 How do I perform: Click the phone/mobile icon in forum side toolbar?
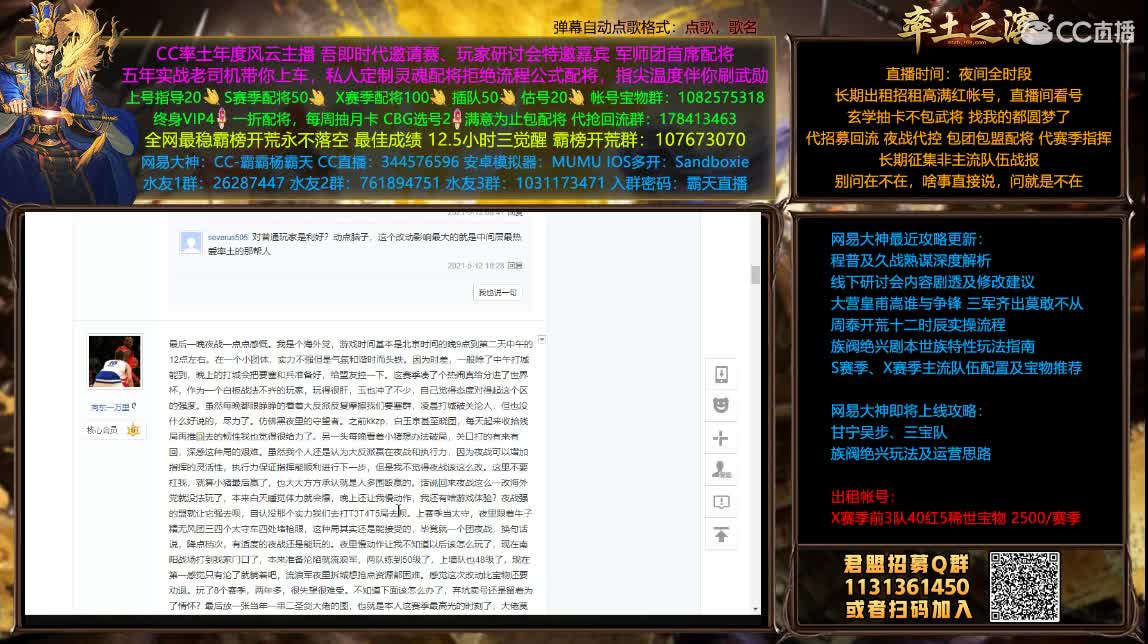[x=721, y=375]
